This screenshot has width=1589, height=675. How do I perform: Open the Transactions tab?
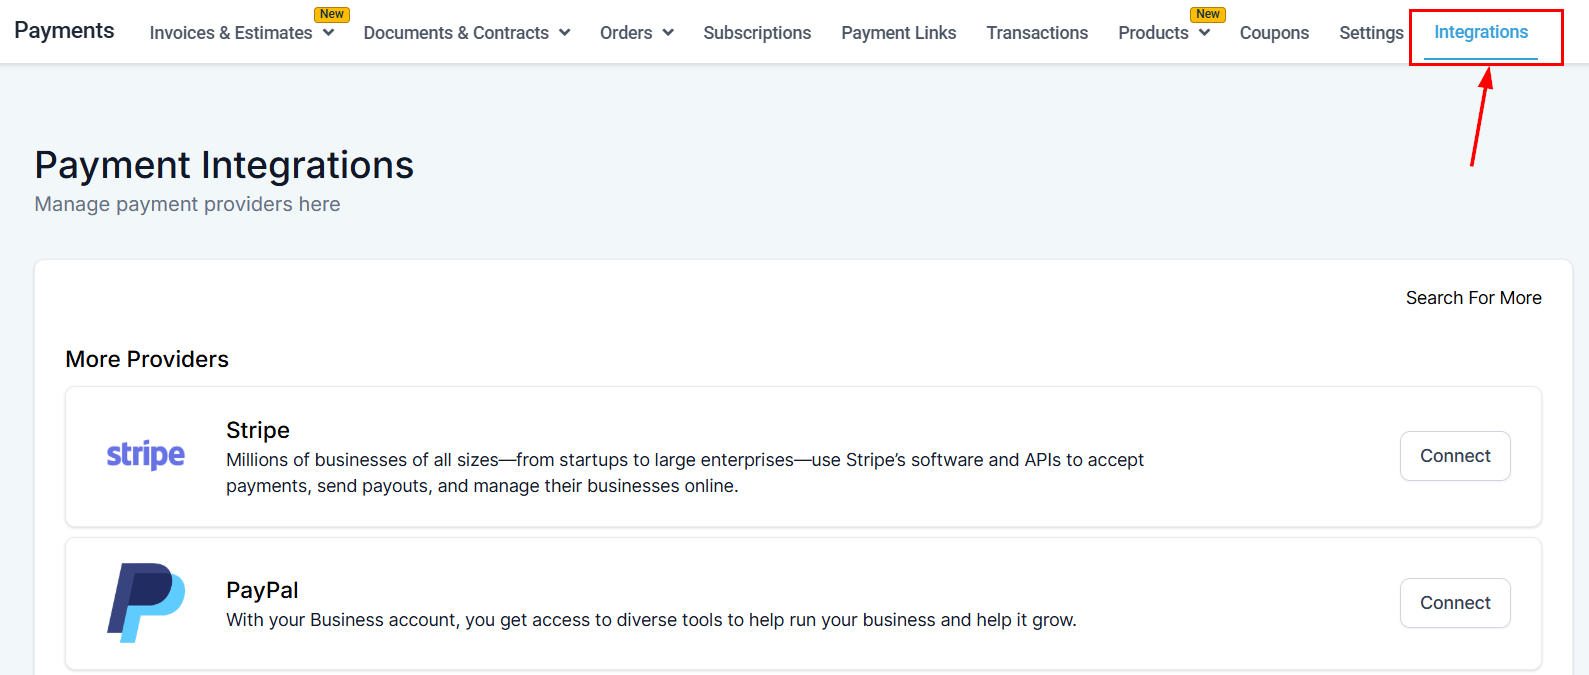point(1037,33)
